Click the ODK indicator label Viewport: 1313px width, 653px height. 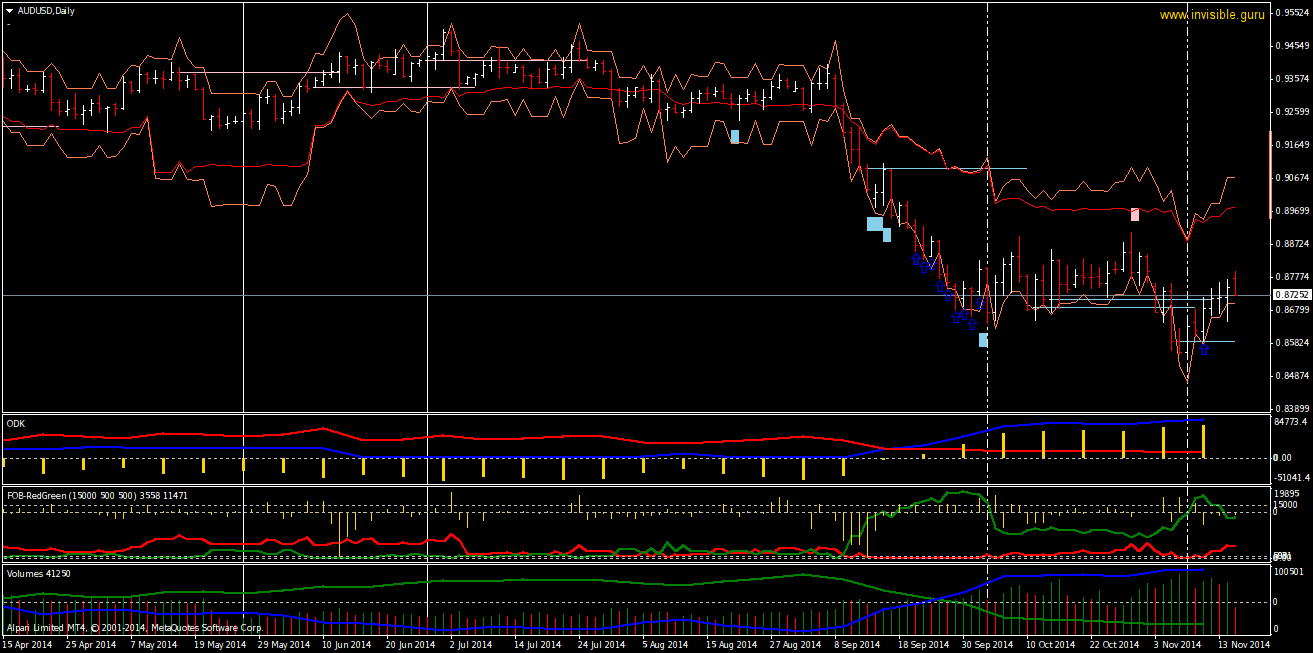(x=16, y=424)
